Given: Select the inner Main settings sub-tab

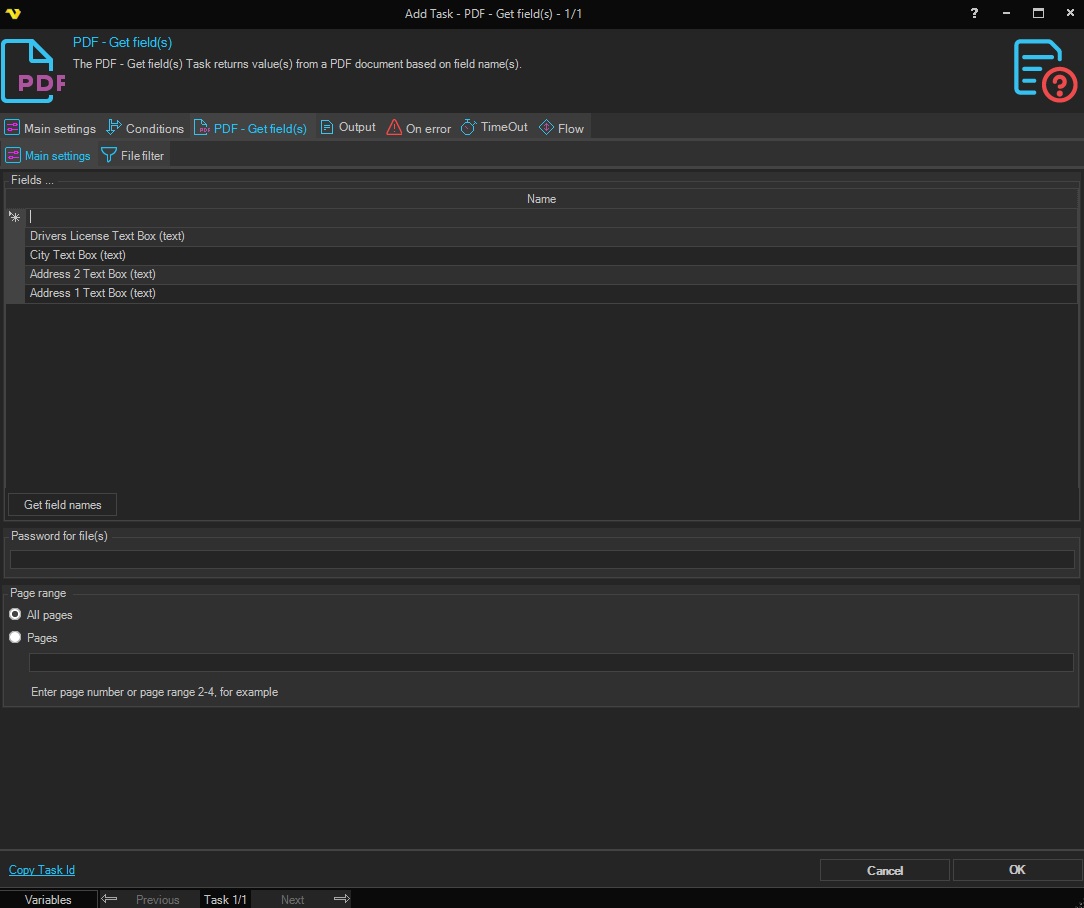Looking at the screenshot, I should click(48, 156).
